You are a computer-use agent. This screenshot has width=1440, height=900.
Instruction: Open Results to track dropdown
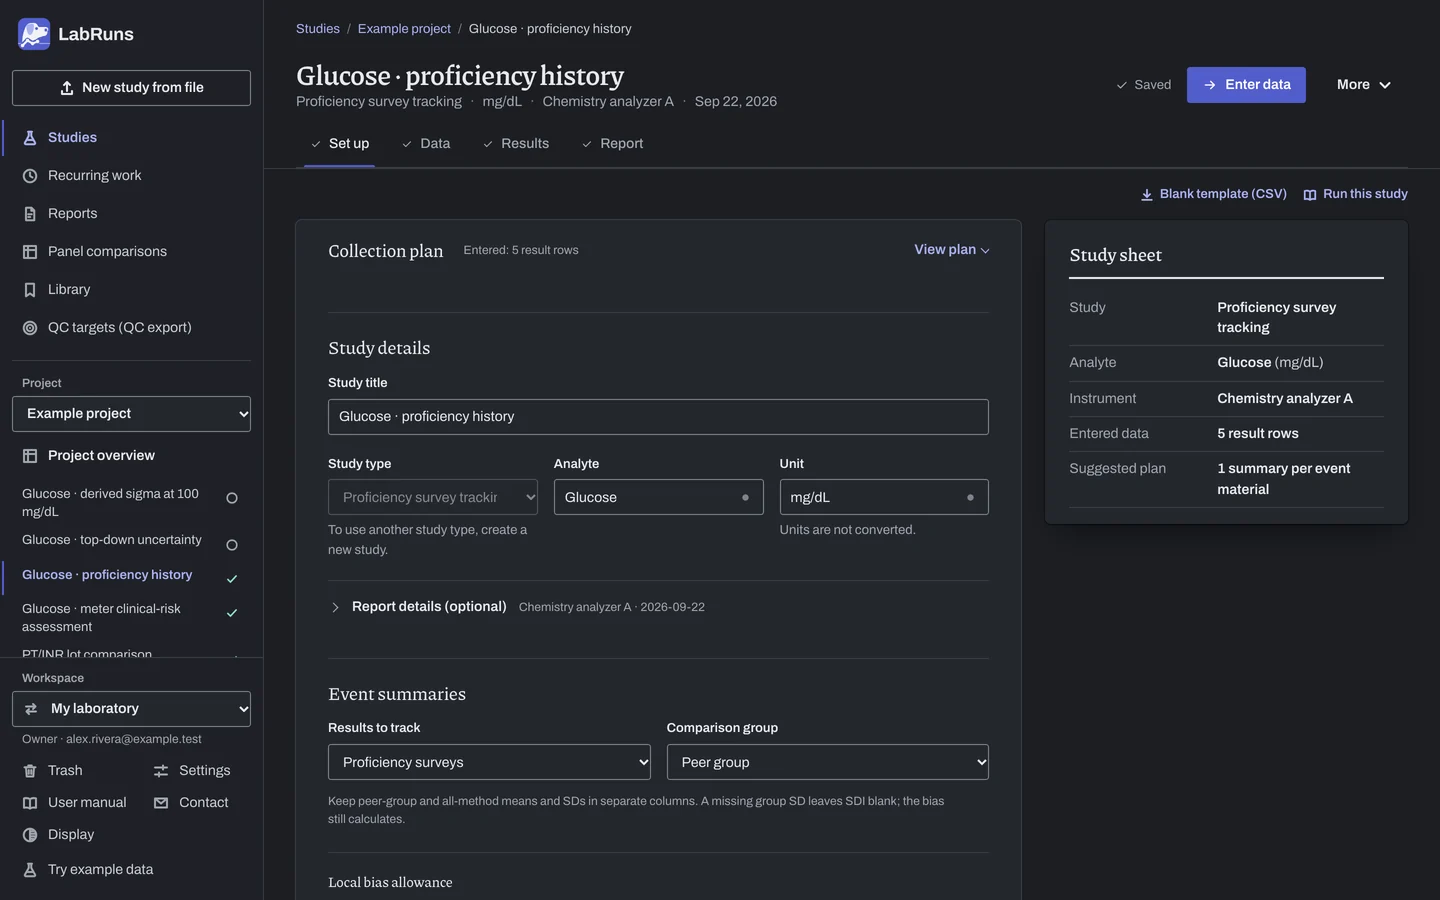pos(489,762)
